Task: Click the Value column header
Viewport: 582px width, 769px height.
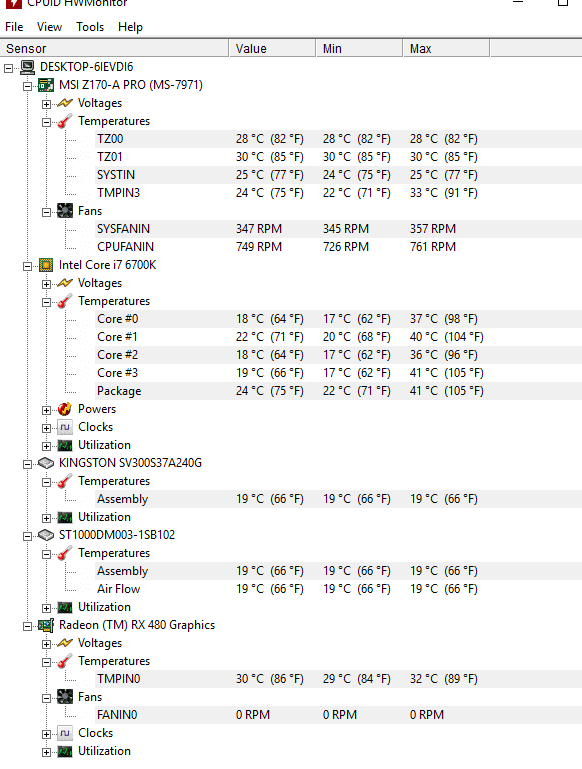Action: (272, 49)
